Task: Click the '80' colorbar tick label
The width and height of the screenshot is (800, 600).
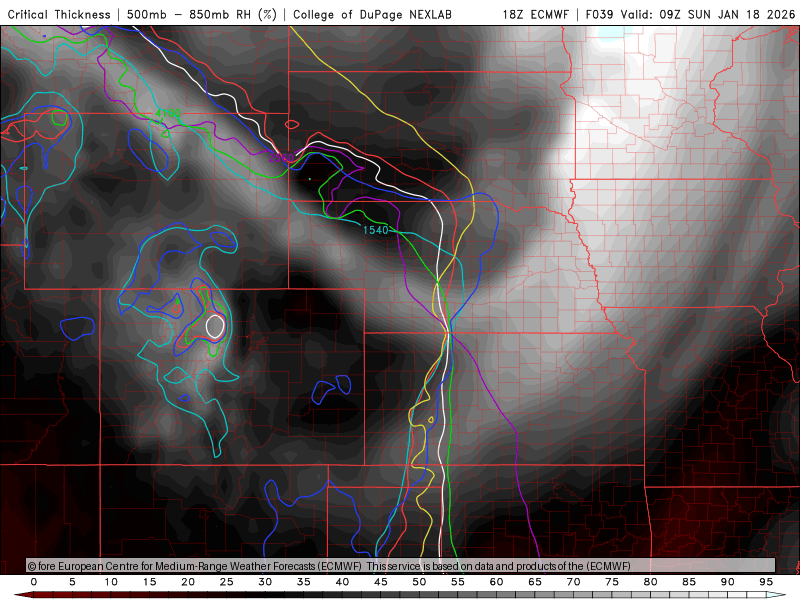Action: coord(650,582)
